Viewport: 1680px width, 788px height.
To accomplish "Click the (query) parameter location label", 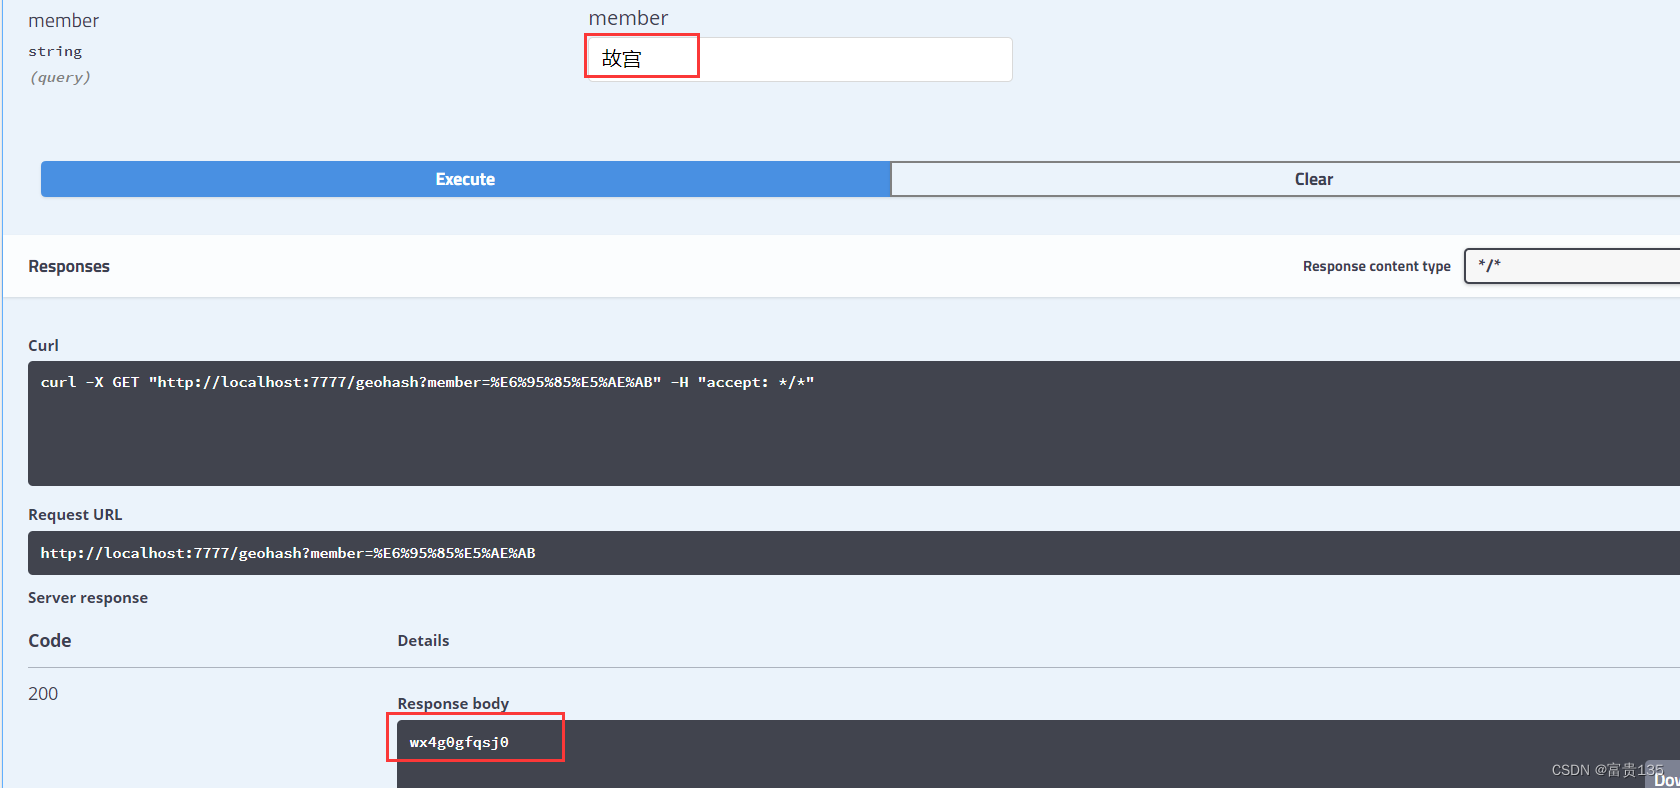I will point(60,77).
